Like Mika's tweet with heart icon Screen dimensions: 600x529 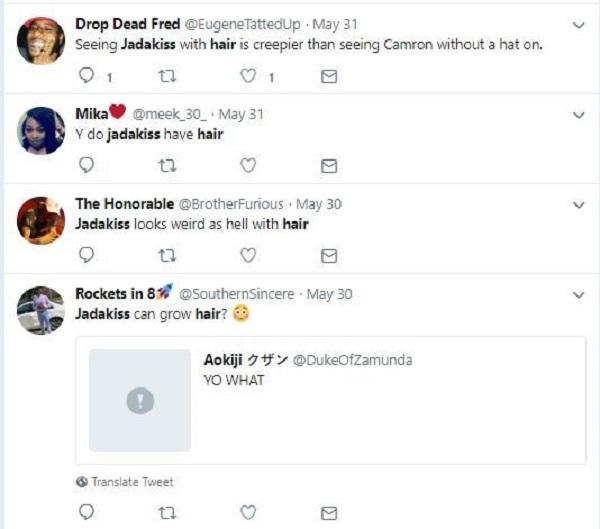click(248, 165)
